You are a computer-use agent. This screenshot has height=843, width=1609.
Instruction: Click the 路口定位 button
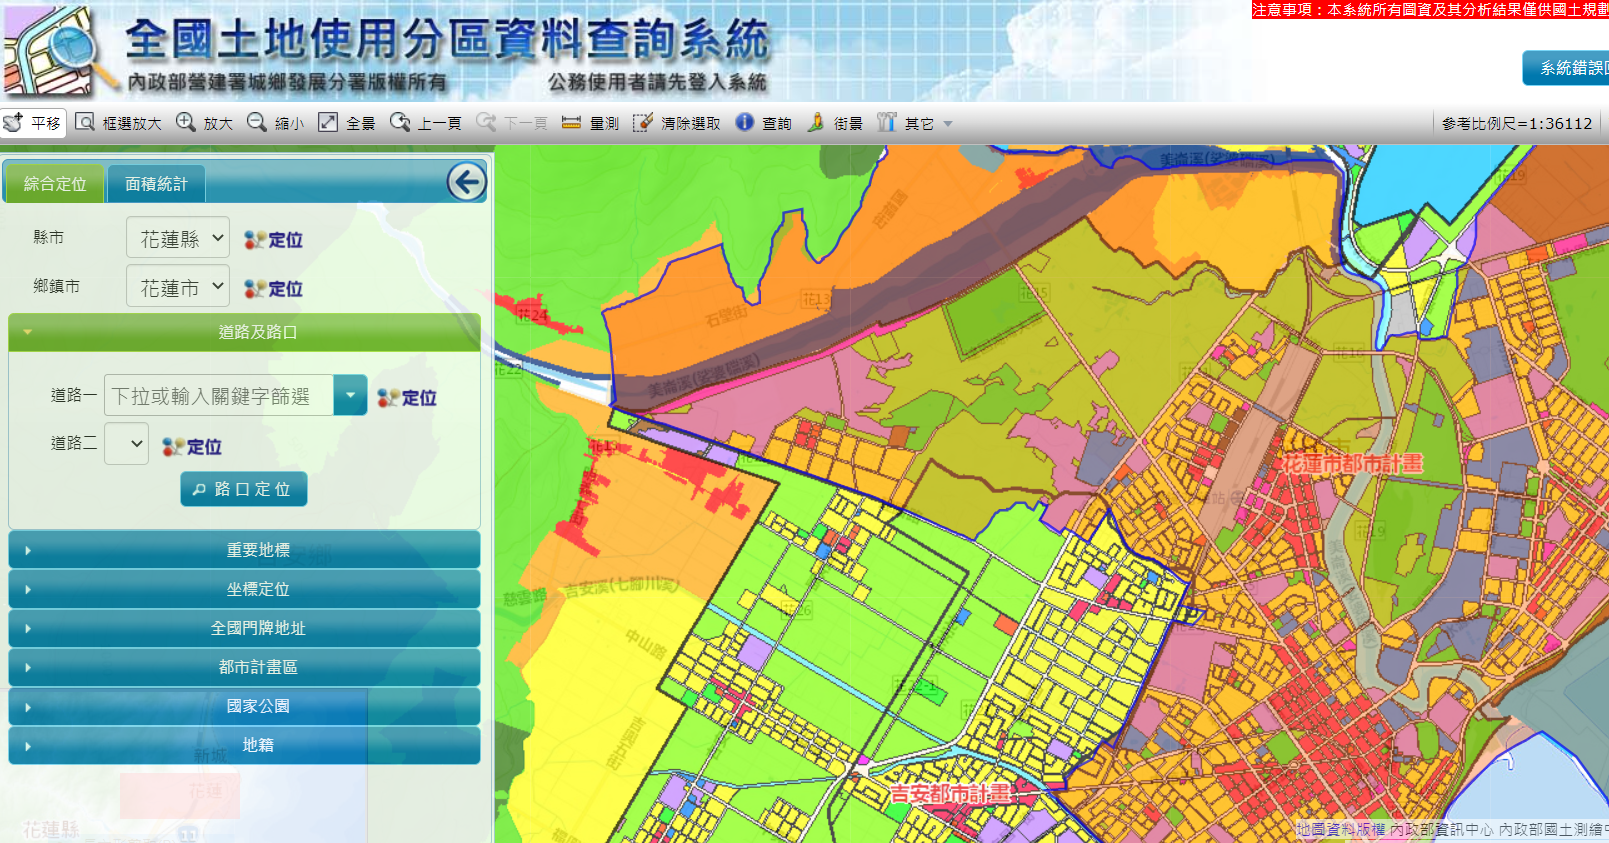click(x=243, y=489)
